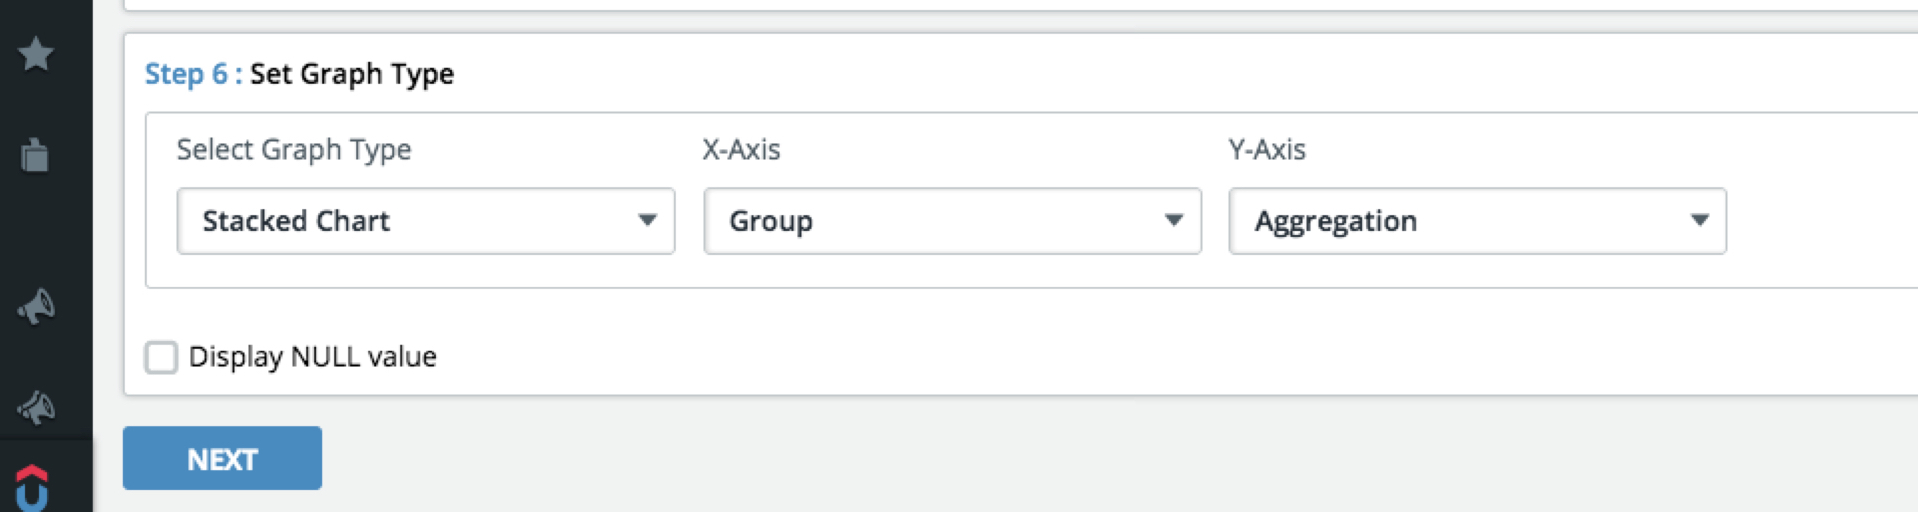Open the X-Axis 'Group' combo box

tap(952, 221)
